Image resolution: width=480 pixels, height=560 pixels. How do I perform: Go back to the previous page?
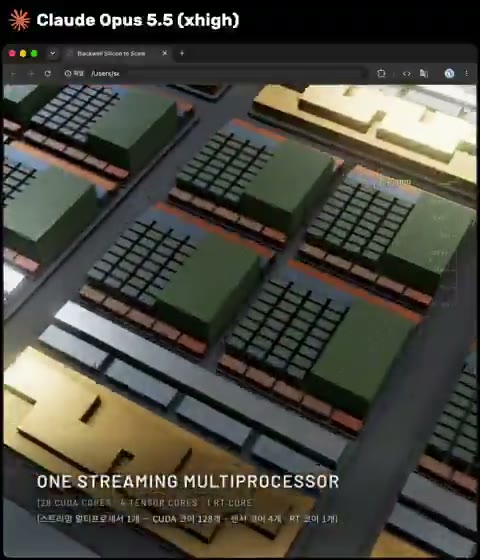14,74
